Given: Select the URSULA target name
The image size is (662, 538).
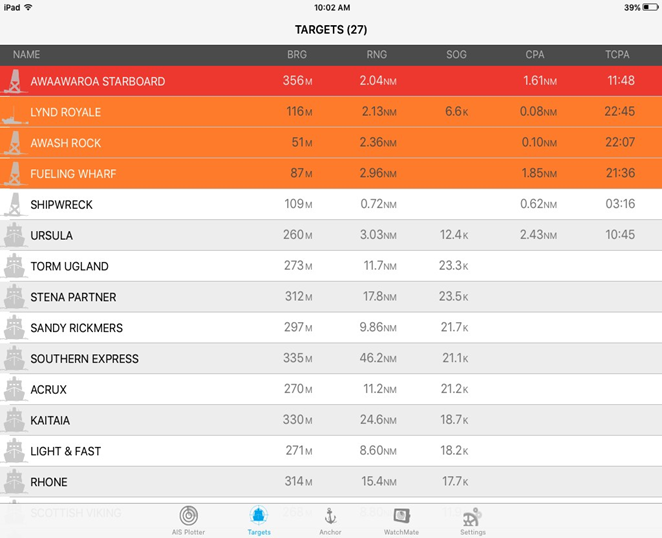Looking at the screenshot, I should tap(52, 235).
